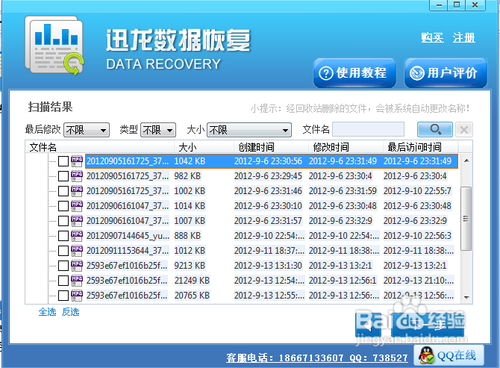This screenshot has height=368, width=500.
Task: Click the QQ penguin online-chat icon
Action: point(426,356)
